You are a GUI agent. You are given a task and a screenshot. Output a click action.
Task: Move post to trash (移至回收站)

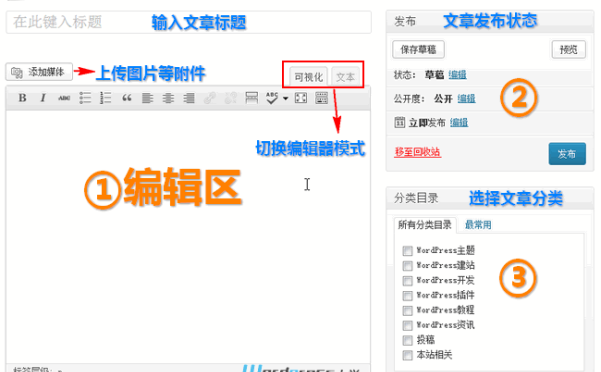pos(417,152)
